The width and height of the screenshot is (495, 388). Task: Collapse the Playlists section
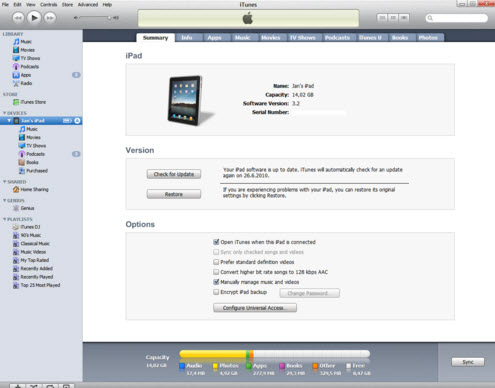[4, 219]
